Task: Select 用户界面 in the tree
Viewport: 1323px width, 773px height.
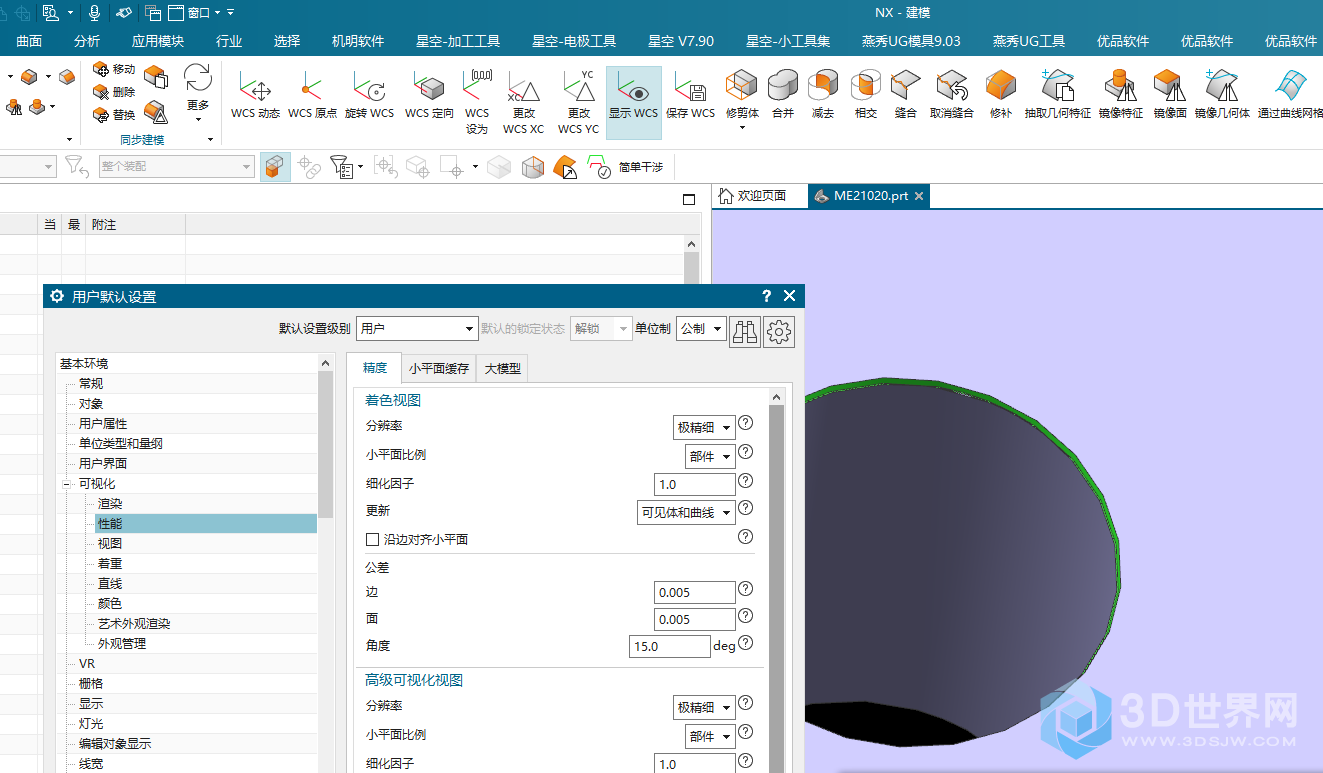Action: 103,464
